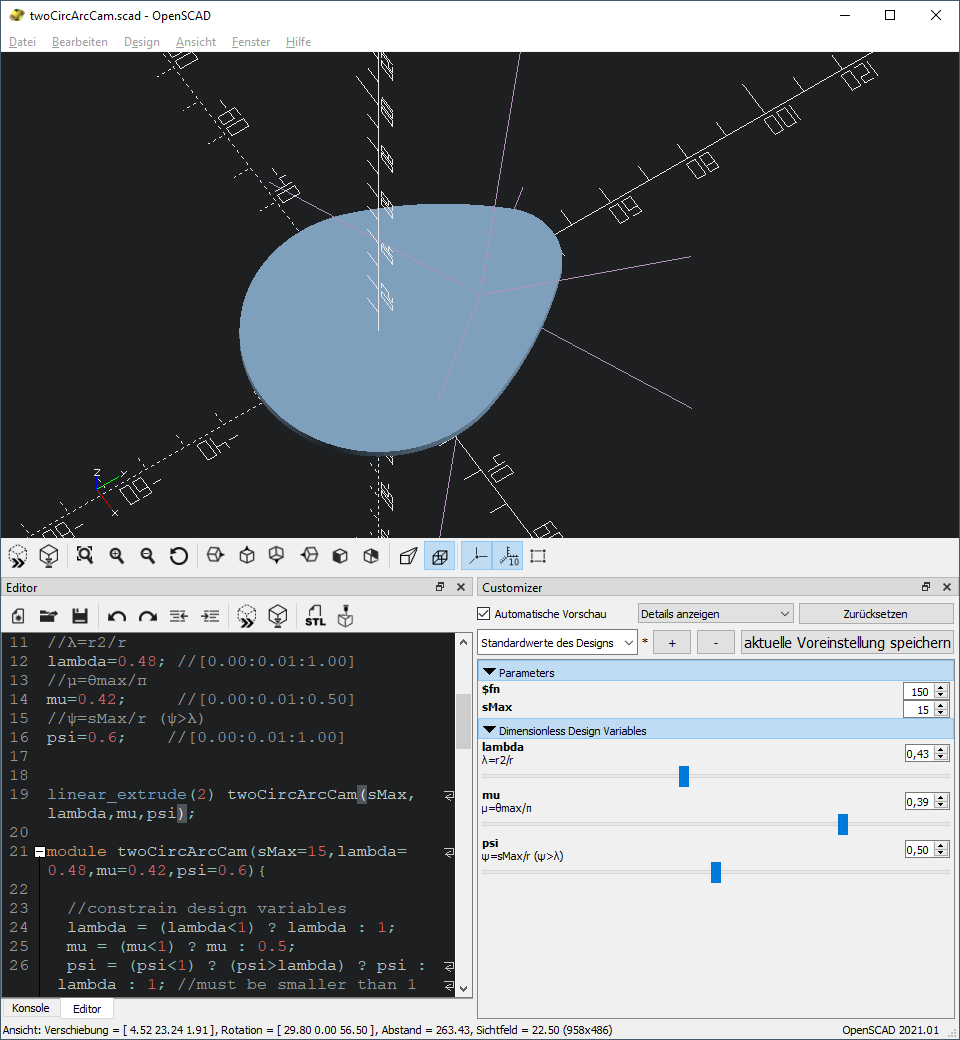This screenshot has width=960, height=1040.
Task: Switch to perspective view icon
Action: click(x=407, y=555)
